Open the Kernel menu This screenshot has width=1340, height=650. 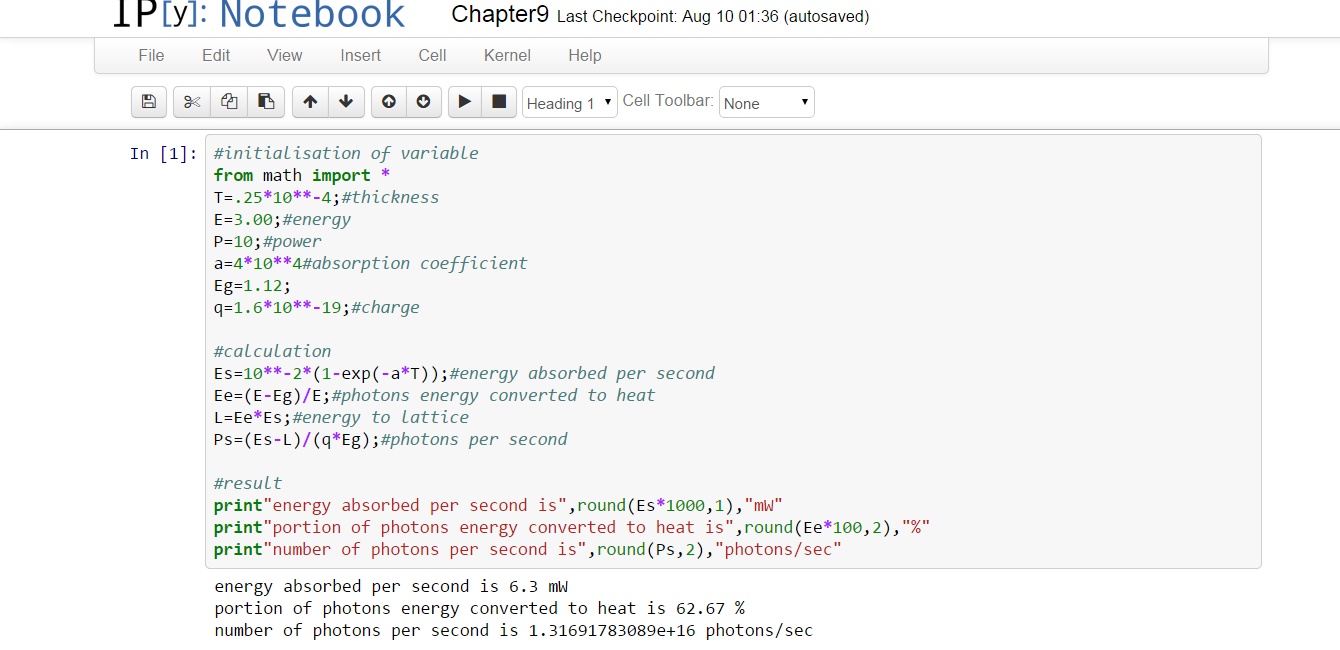pos(507,56)
